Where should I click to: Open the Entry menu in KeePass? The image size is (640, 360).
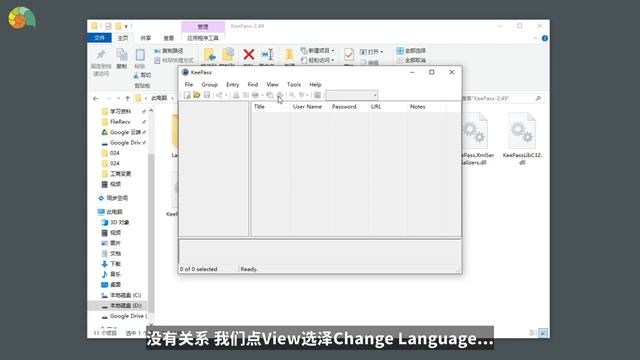coord(233,84)
